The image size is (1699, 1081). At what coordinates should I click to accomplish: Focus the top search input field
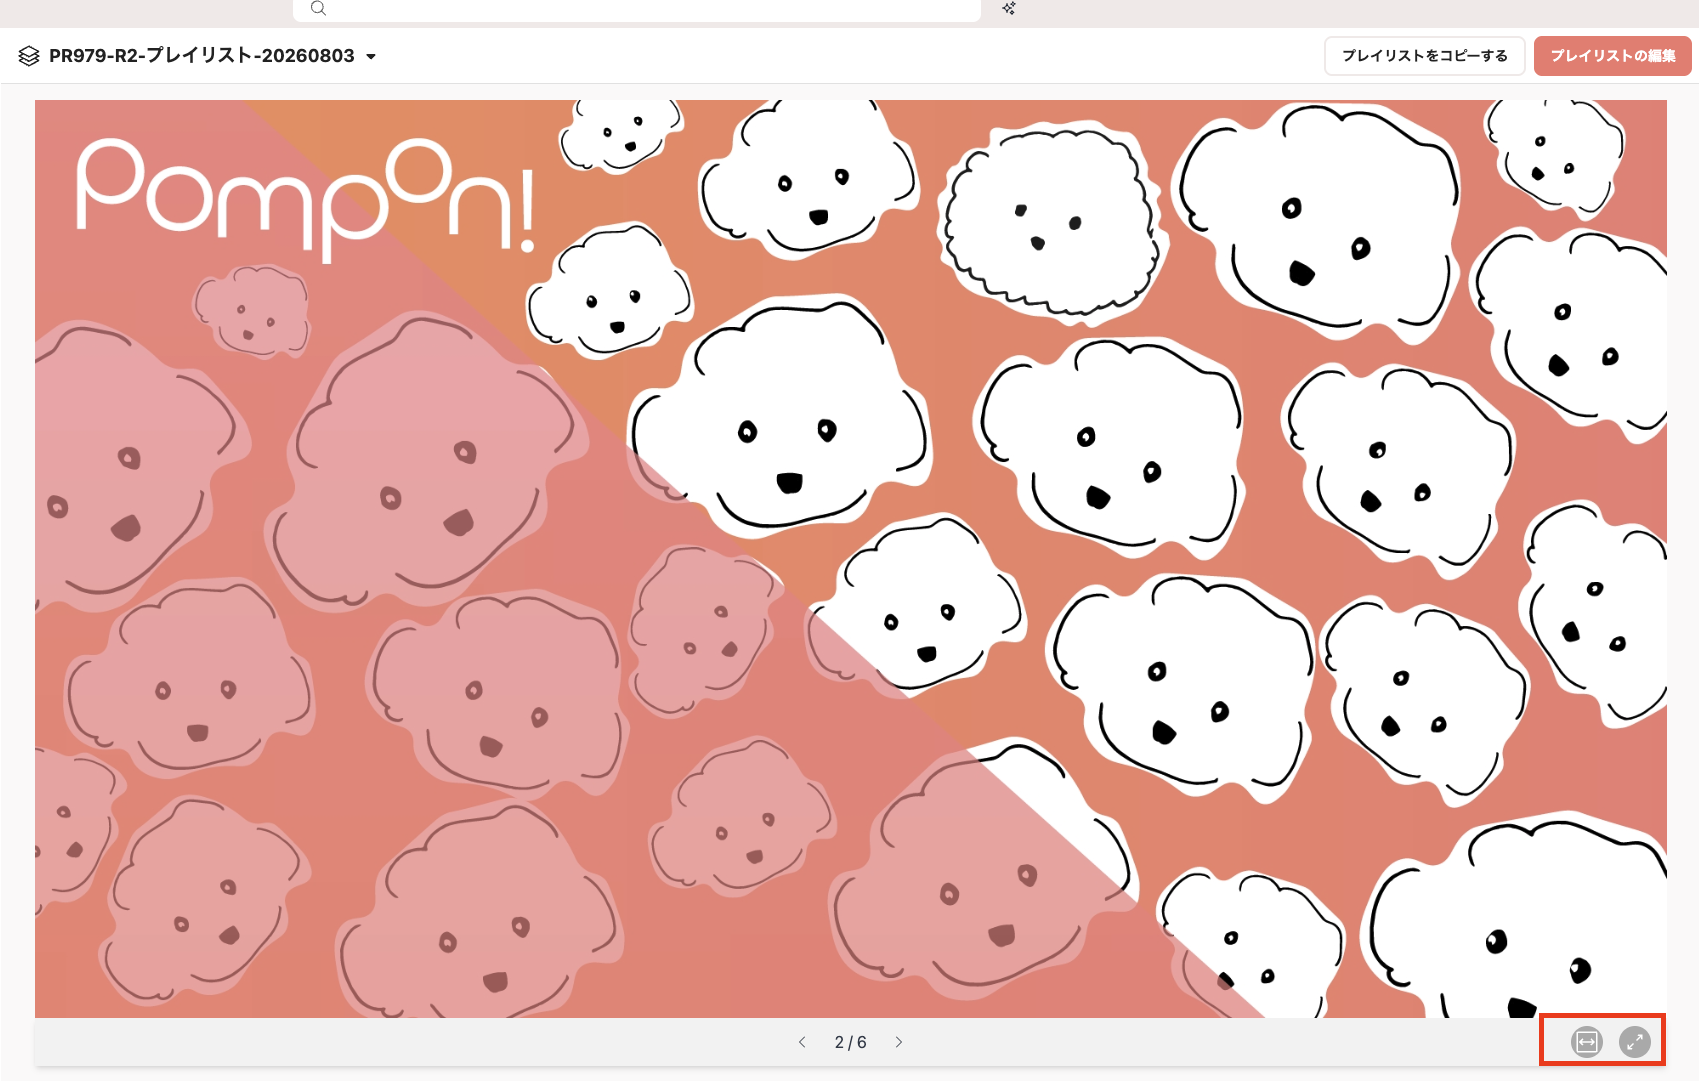[x=636, y=9]
